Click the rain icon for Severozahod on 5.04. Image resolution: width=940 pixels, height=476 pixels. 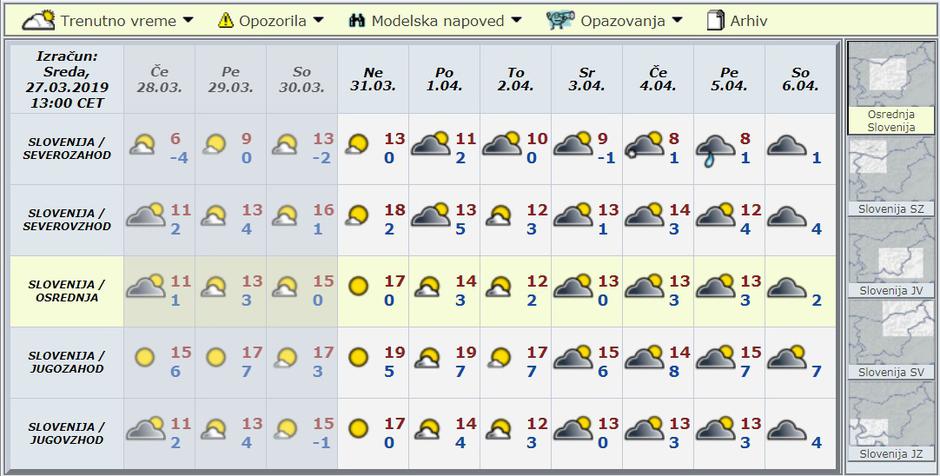point(714,147)
